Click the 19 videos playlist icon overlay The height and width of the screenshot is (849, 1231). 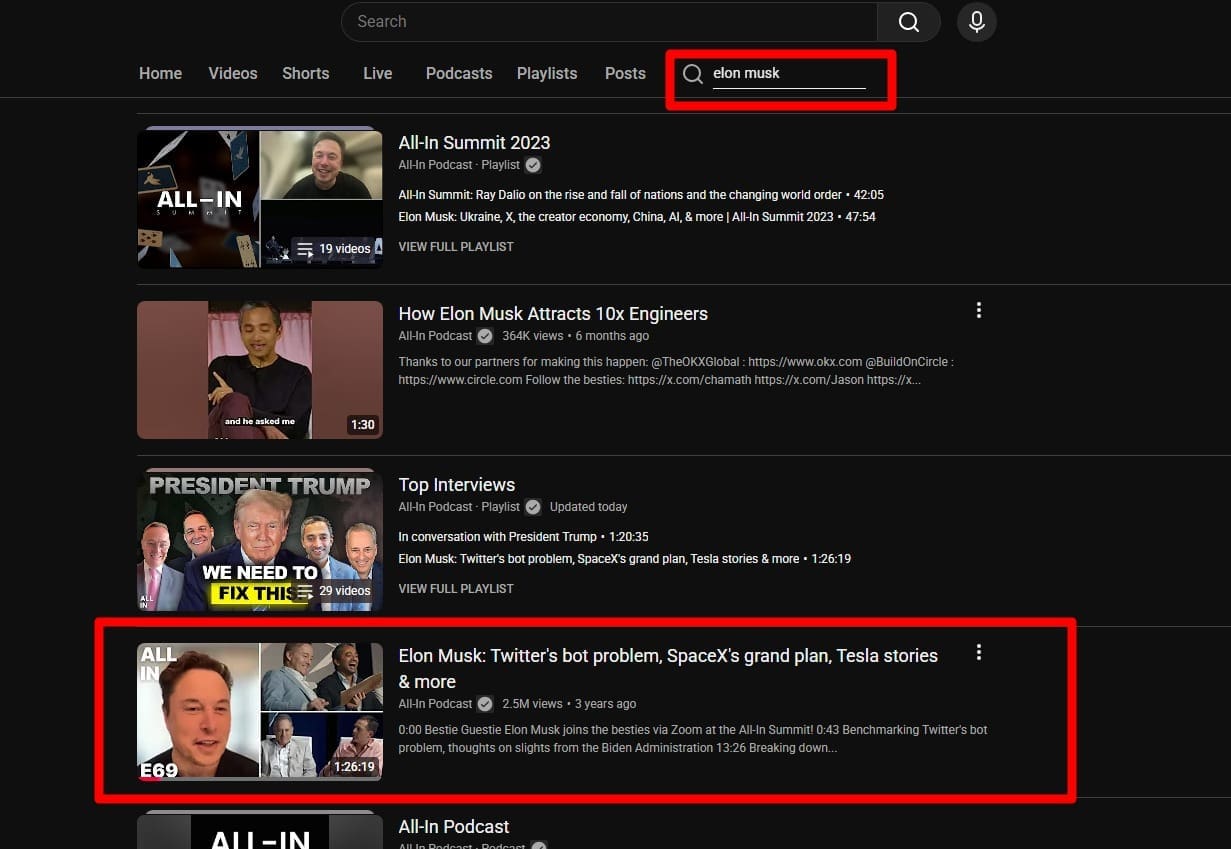[x=306, y=249]
